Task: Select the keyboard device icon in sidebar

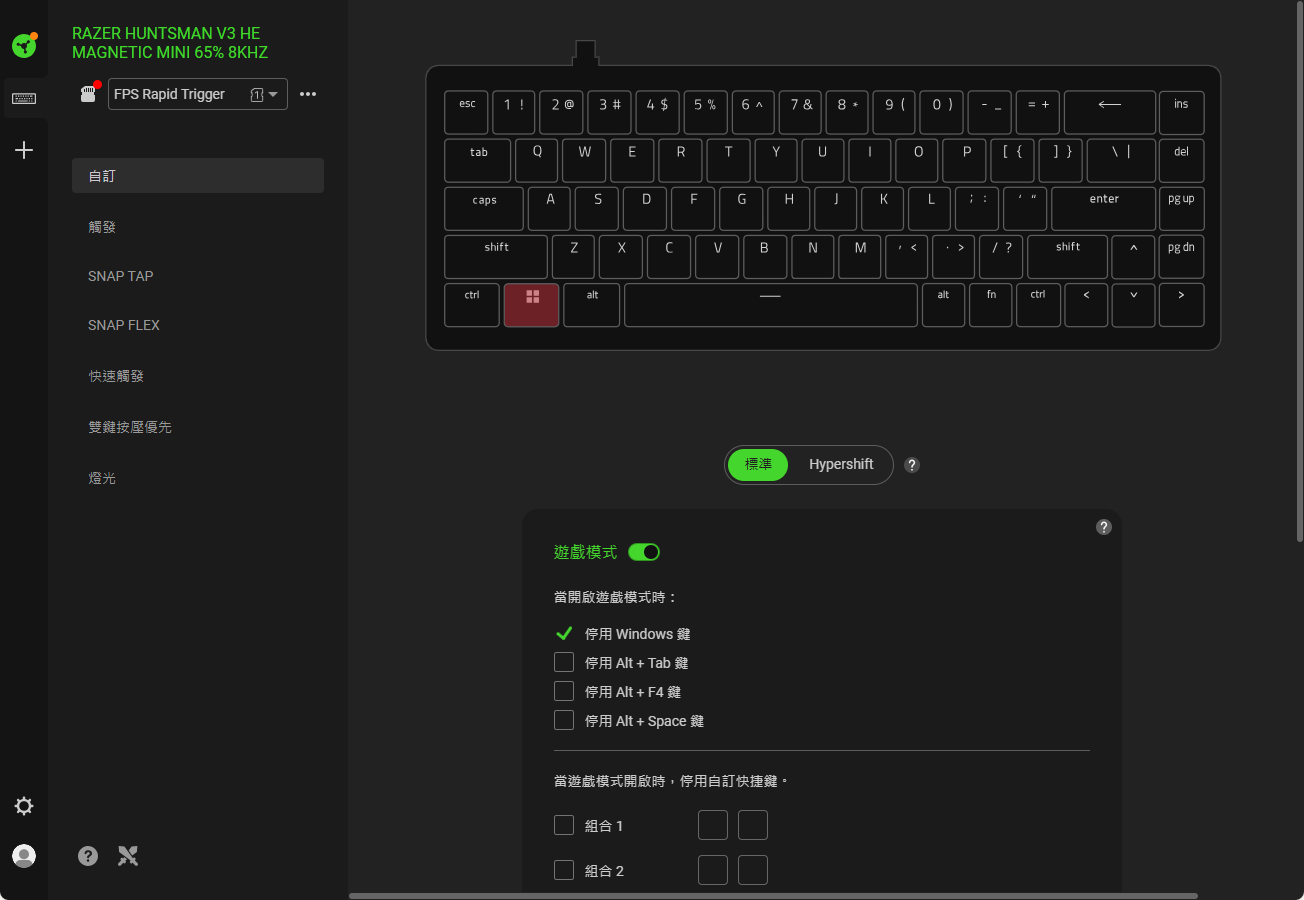Action: (x=24, y=98)
